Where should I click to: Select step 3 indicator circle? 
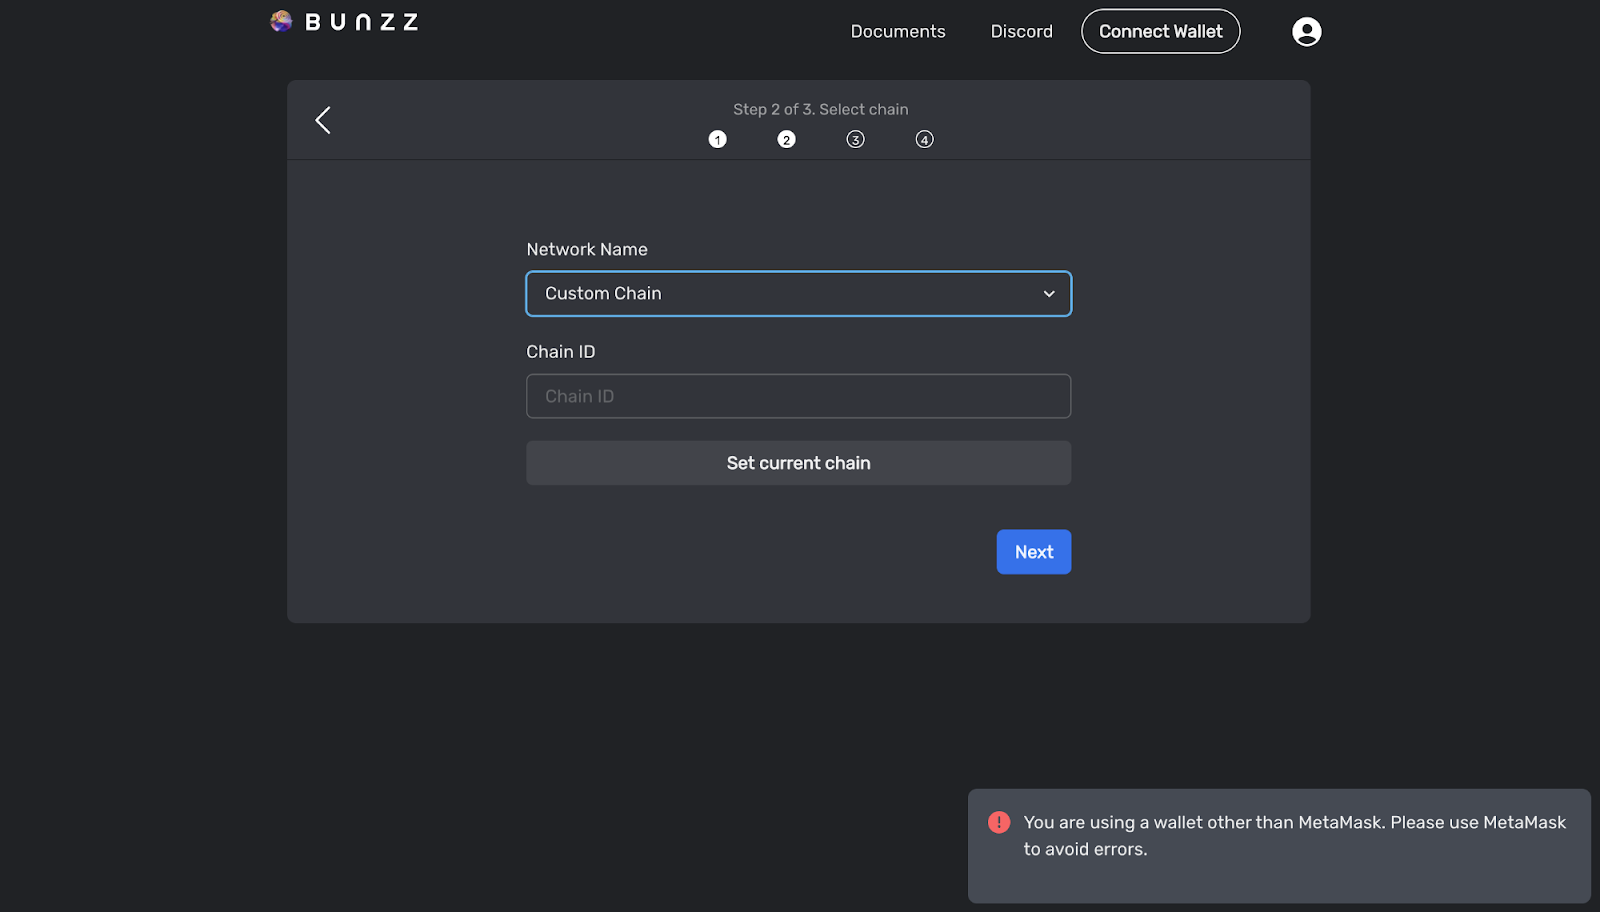(x=855, y=139)
